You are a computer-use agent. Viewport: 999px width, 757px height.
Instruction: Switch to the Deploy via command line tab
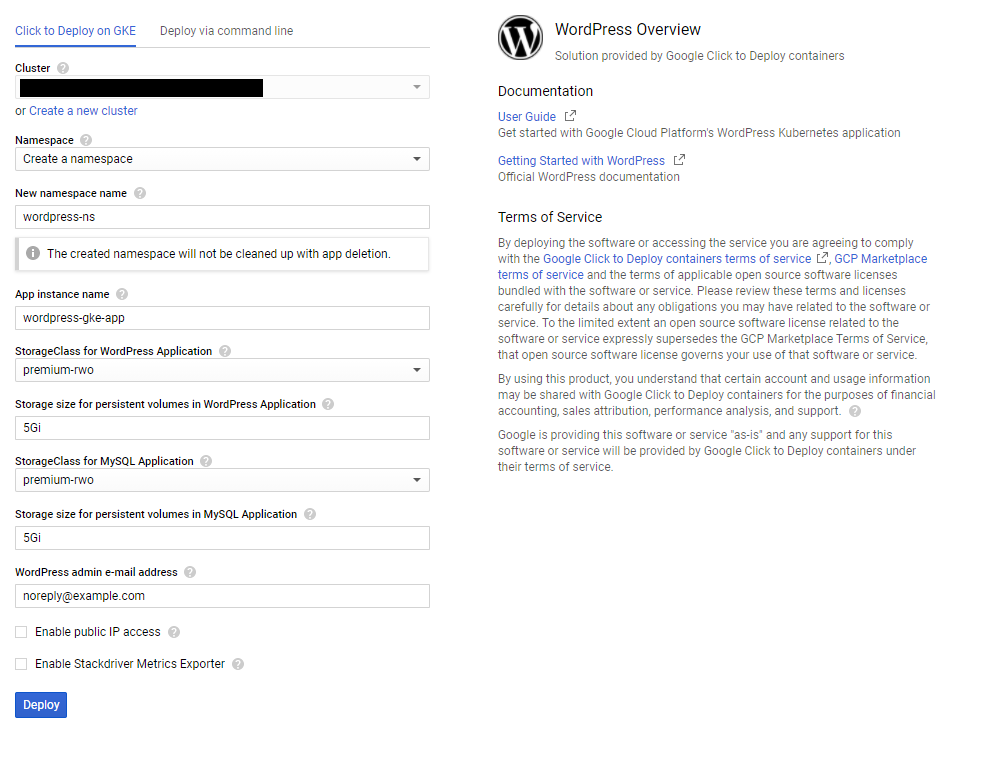[226, 31]
